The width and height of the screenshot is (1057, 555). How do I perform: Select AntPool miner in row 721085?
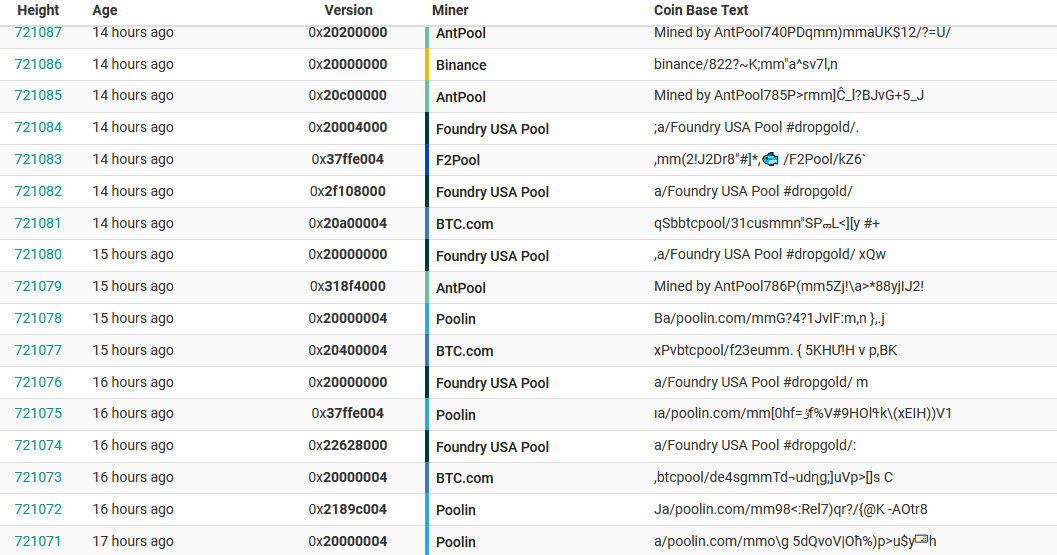[x=460, y=96]
